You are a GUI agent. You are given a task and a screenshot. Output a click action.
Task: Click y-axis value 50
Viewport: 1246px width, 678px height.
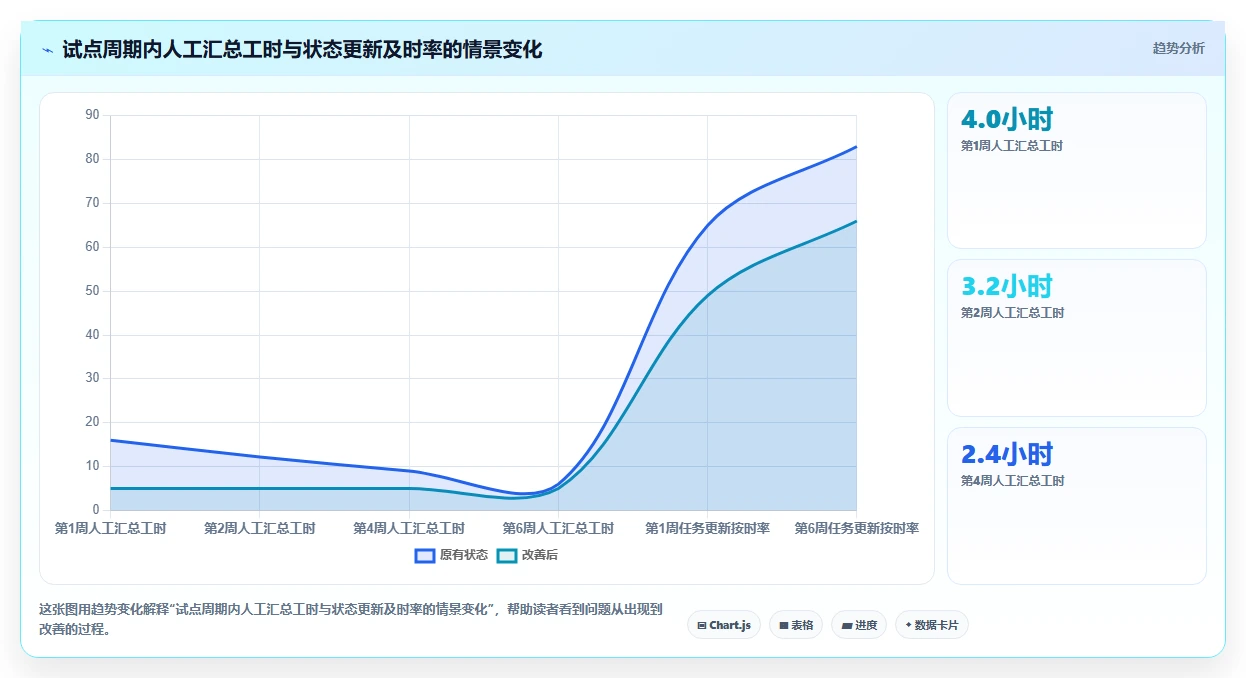(93, 291)
